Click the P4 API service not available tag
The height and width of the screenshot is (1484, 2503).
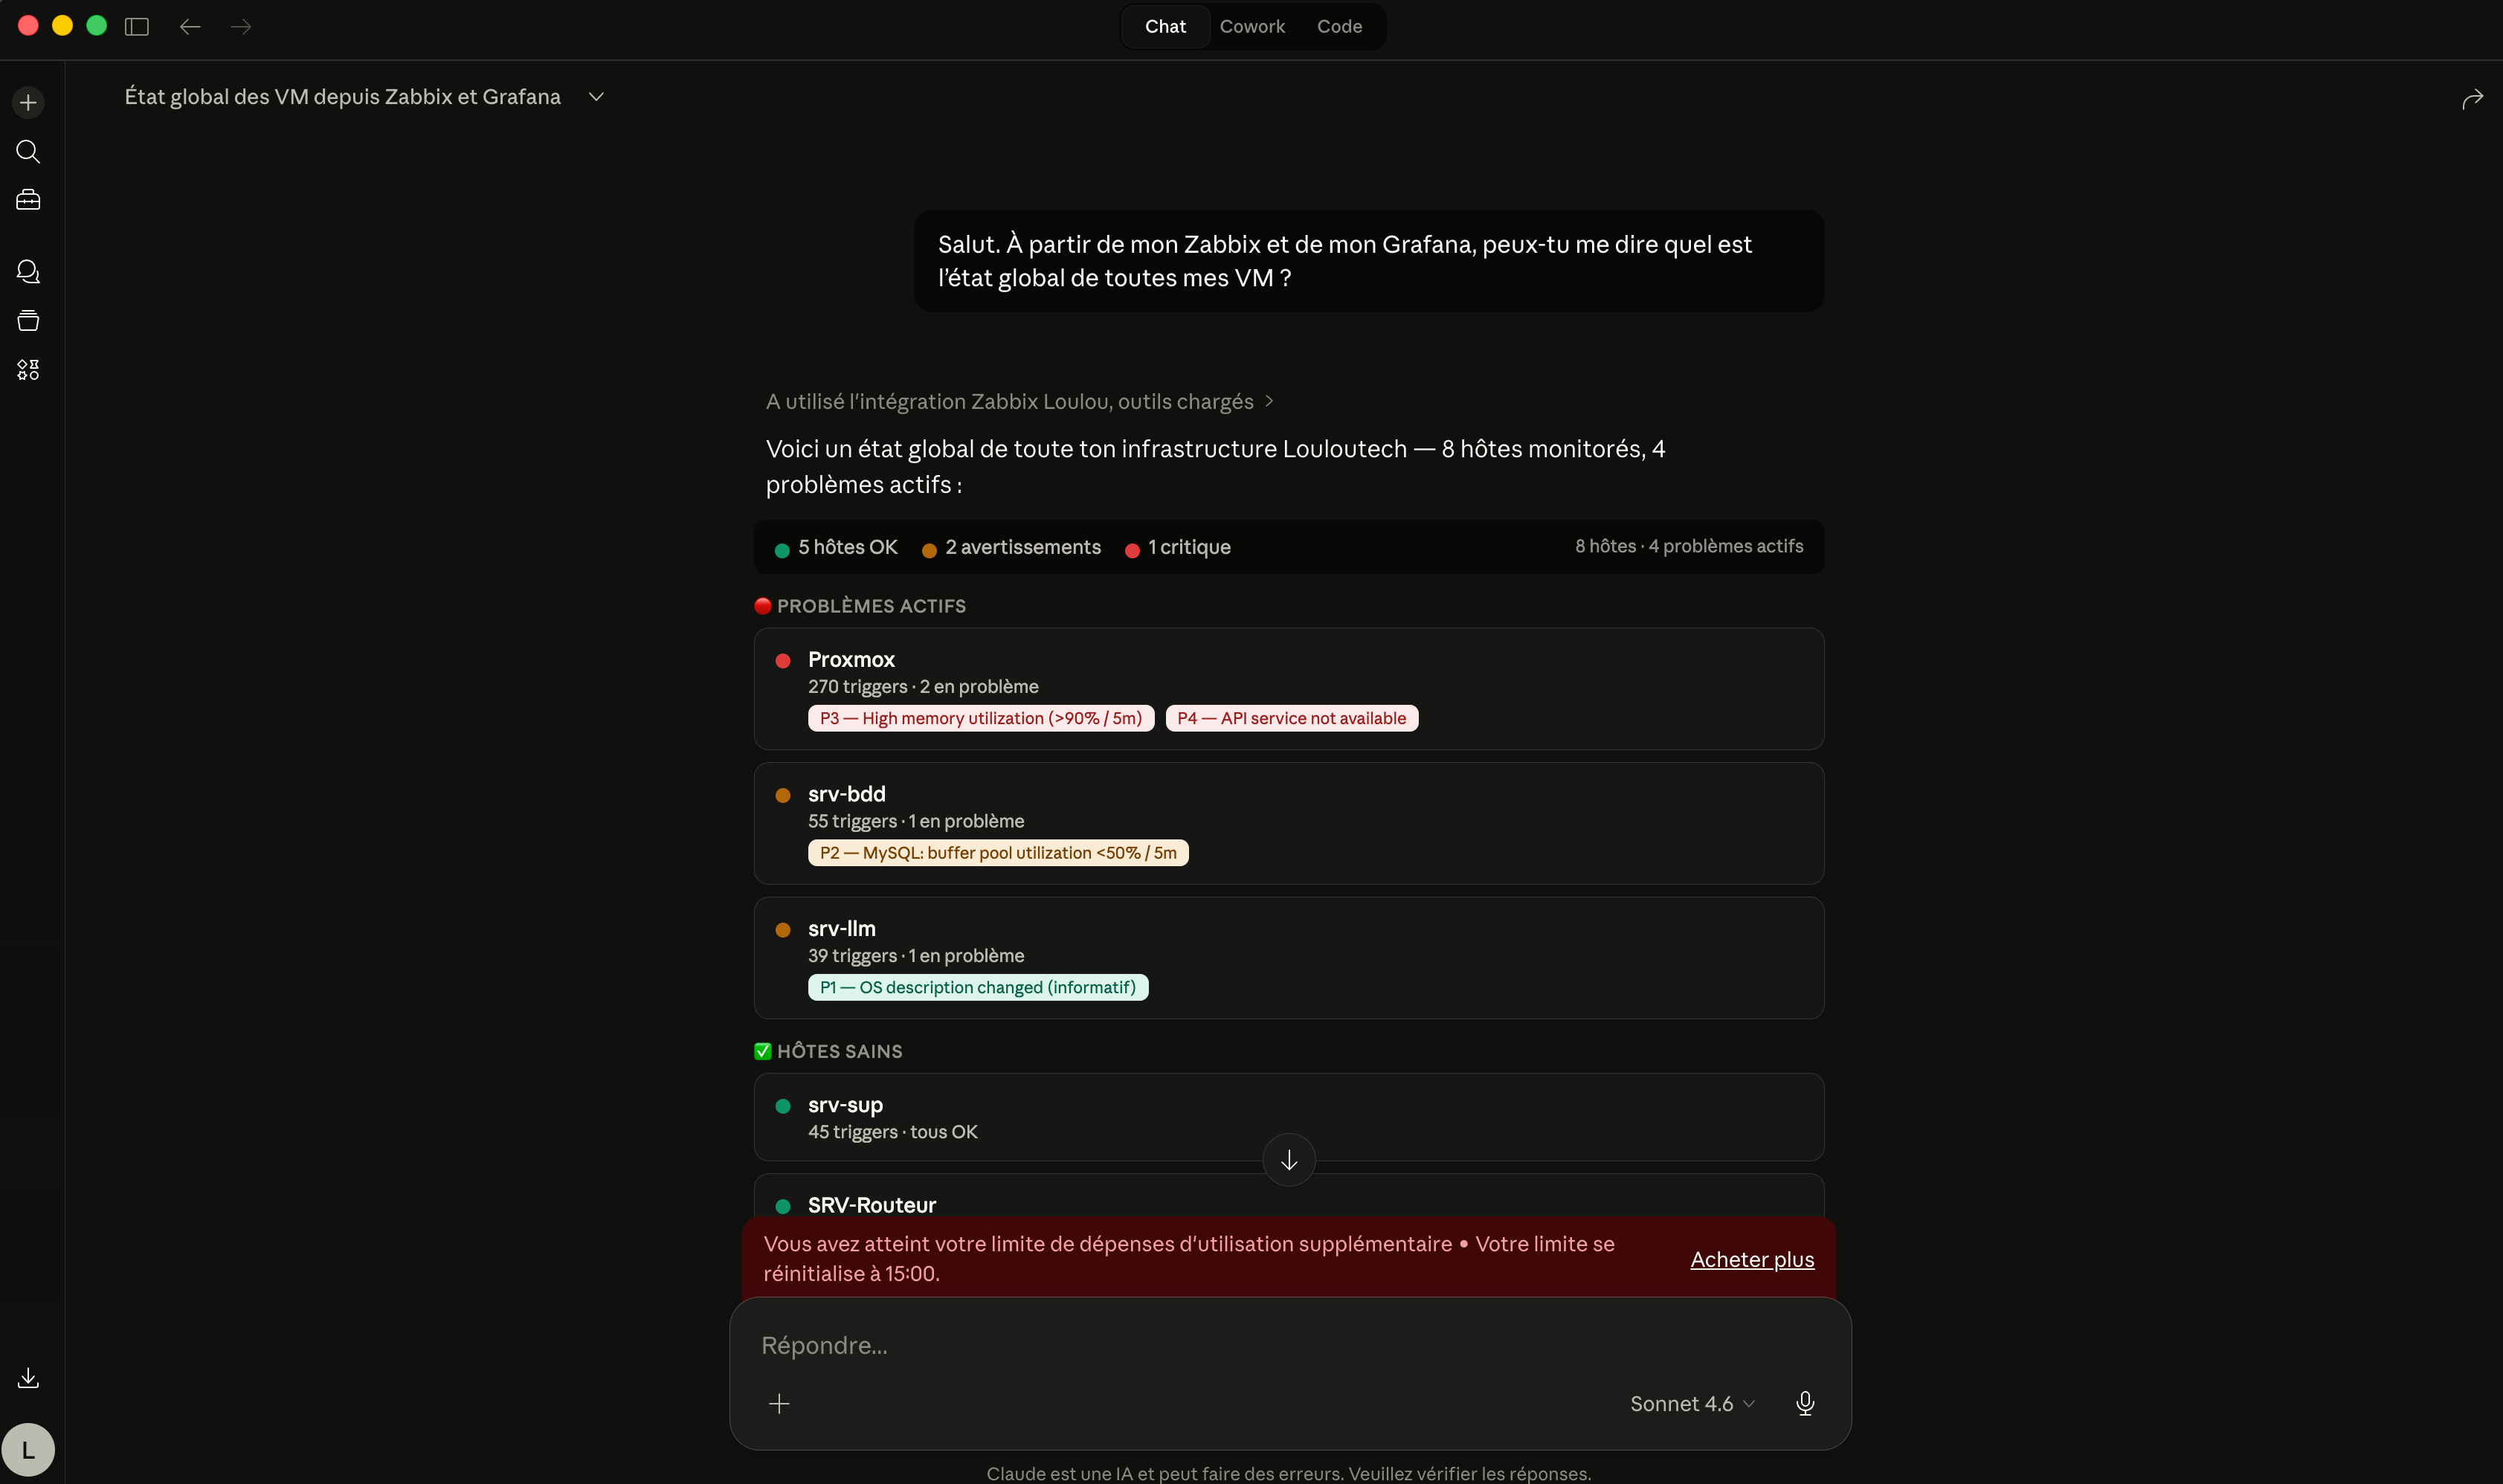[1291, 718]
